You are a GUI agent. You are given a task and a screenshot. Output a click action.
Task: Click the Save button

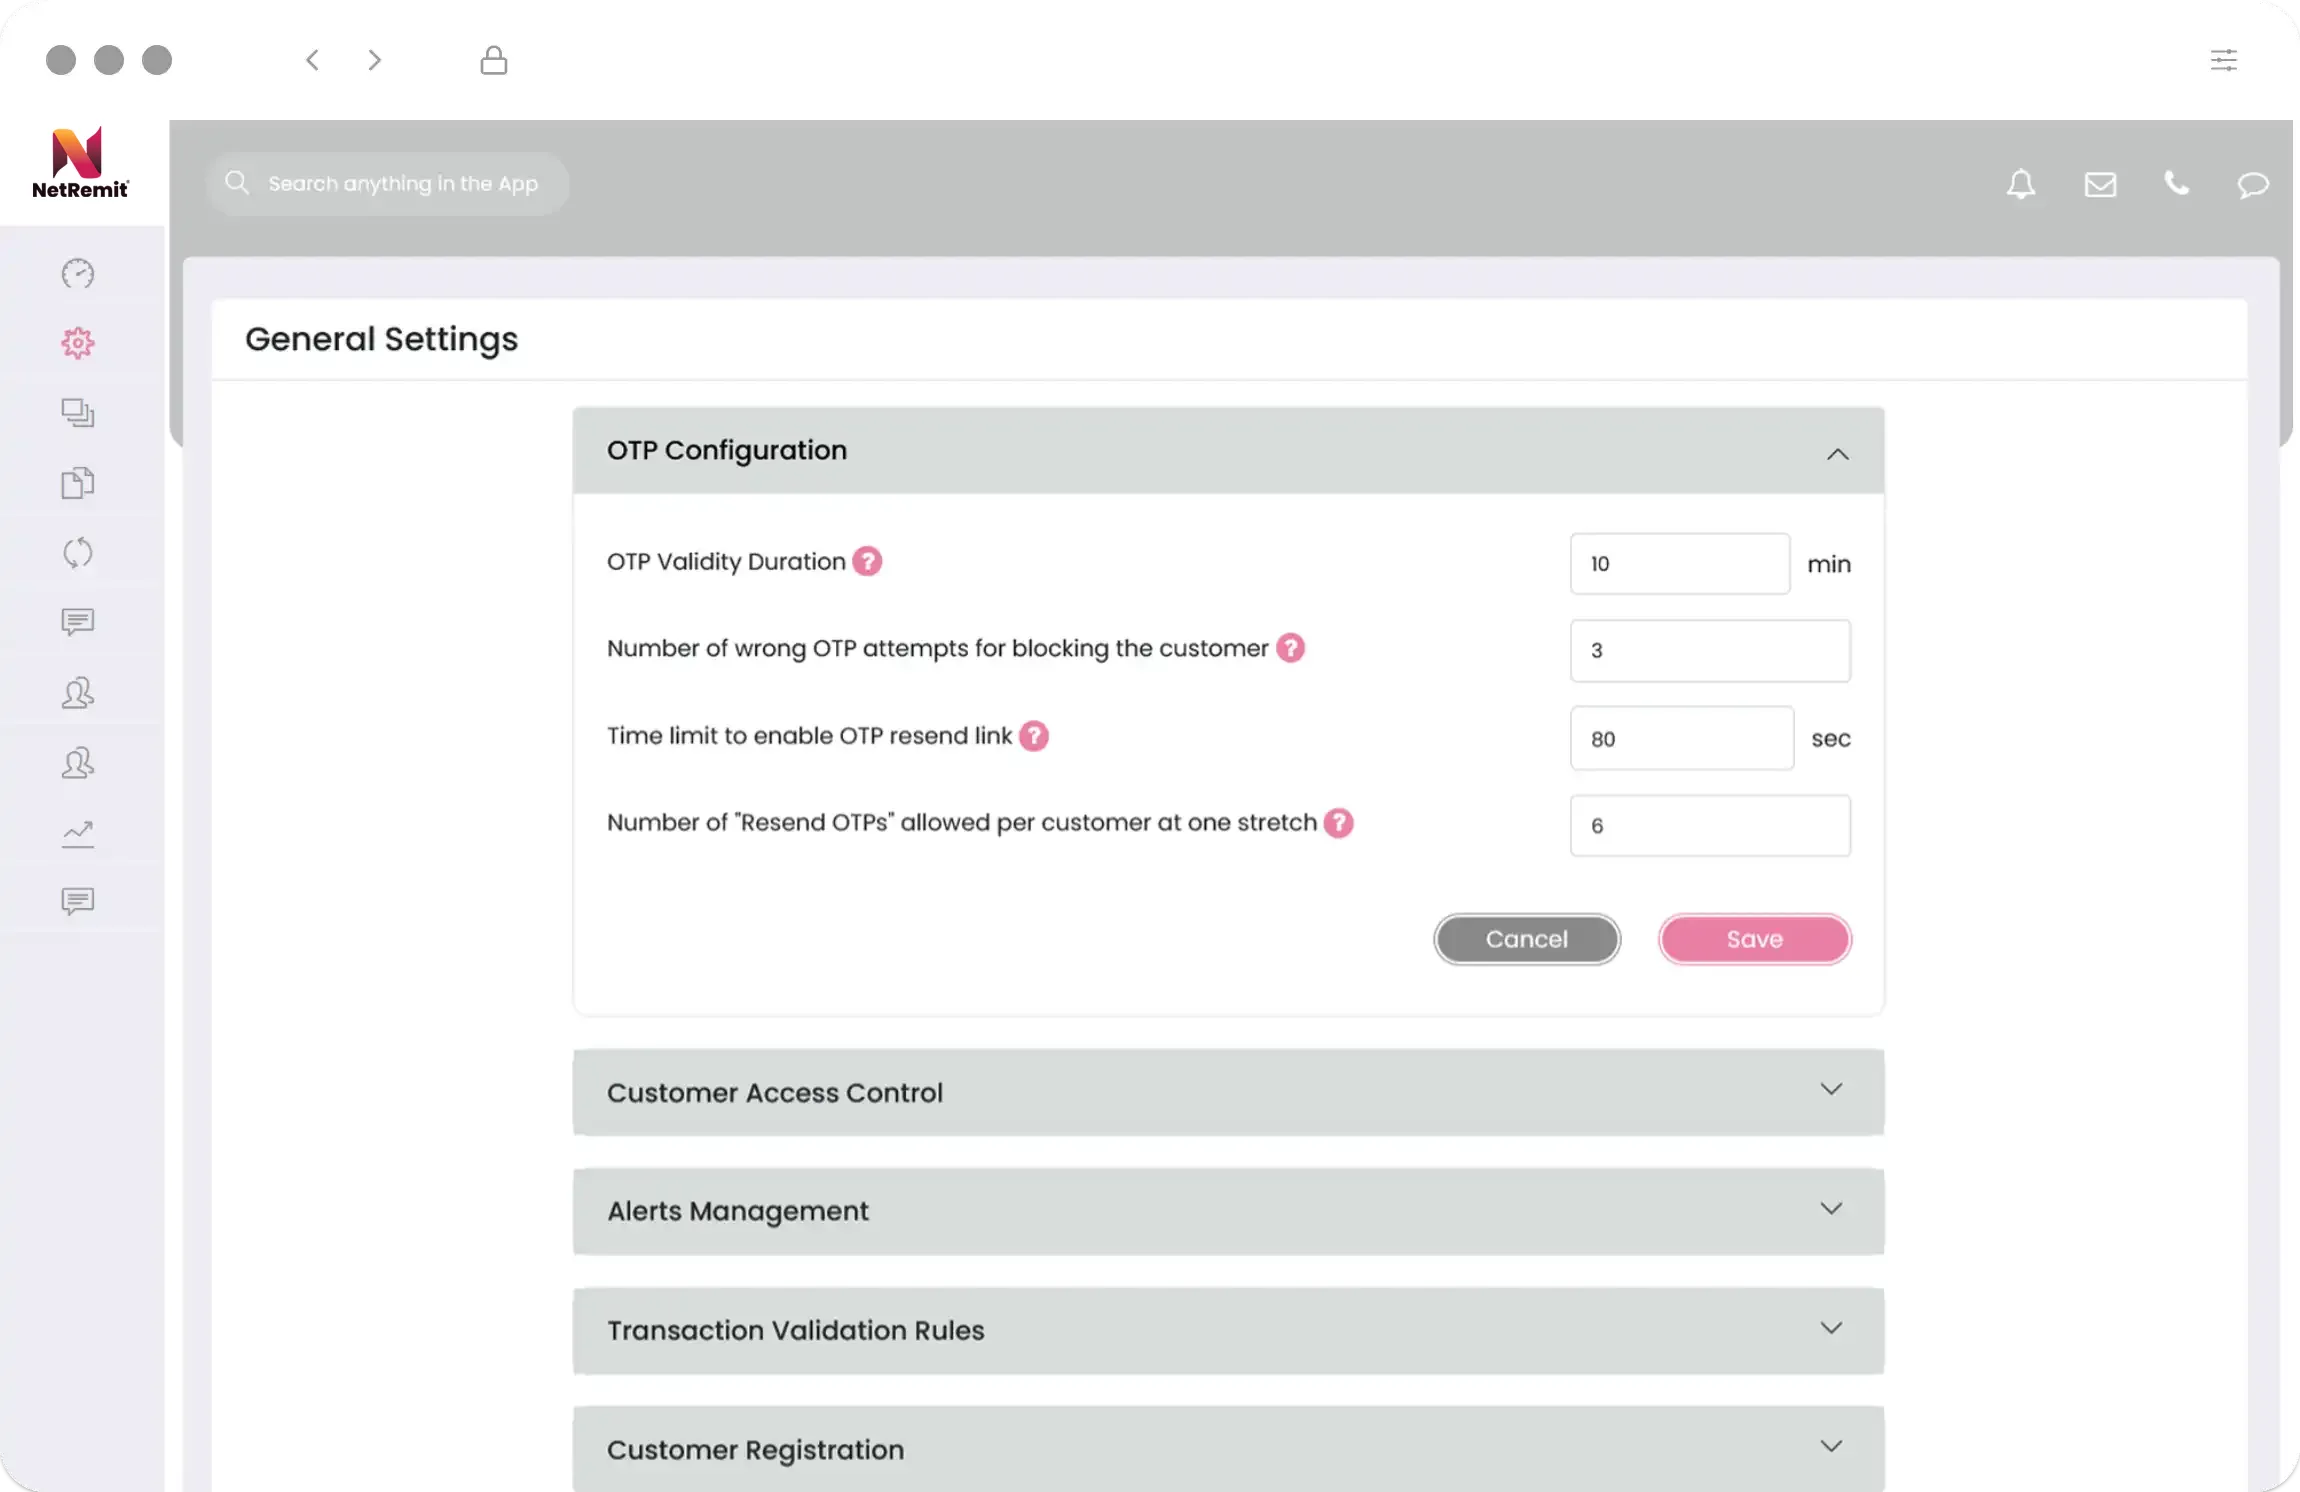tap(1754, 939)
